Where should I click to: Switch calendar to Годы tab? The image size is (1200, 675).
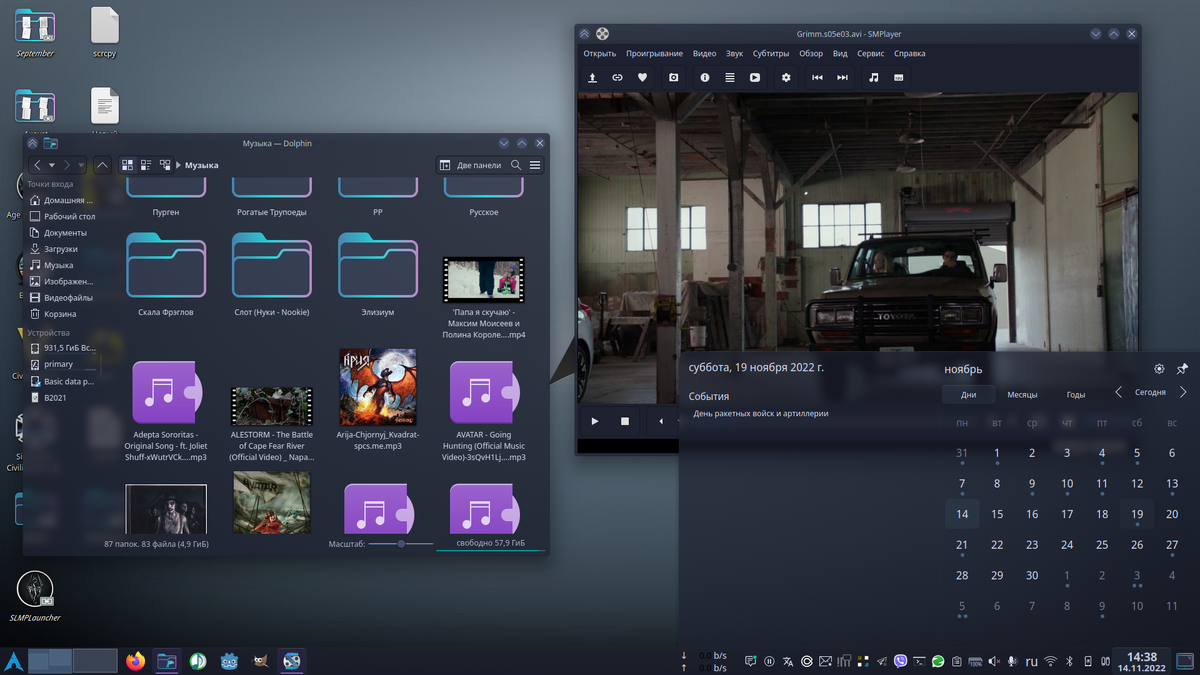coord(1076,394)
